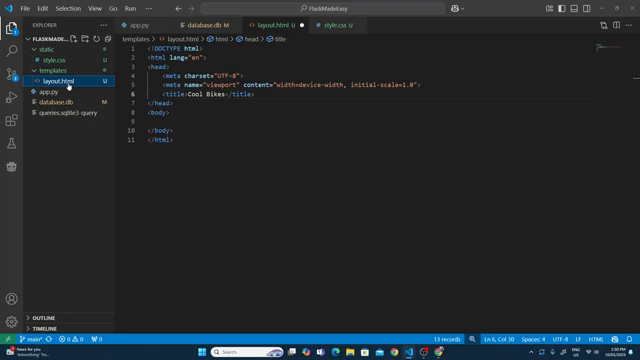Open the Search view in activity bar
Viewport: 640px width, 360px height.
[x=11, y=51]
